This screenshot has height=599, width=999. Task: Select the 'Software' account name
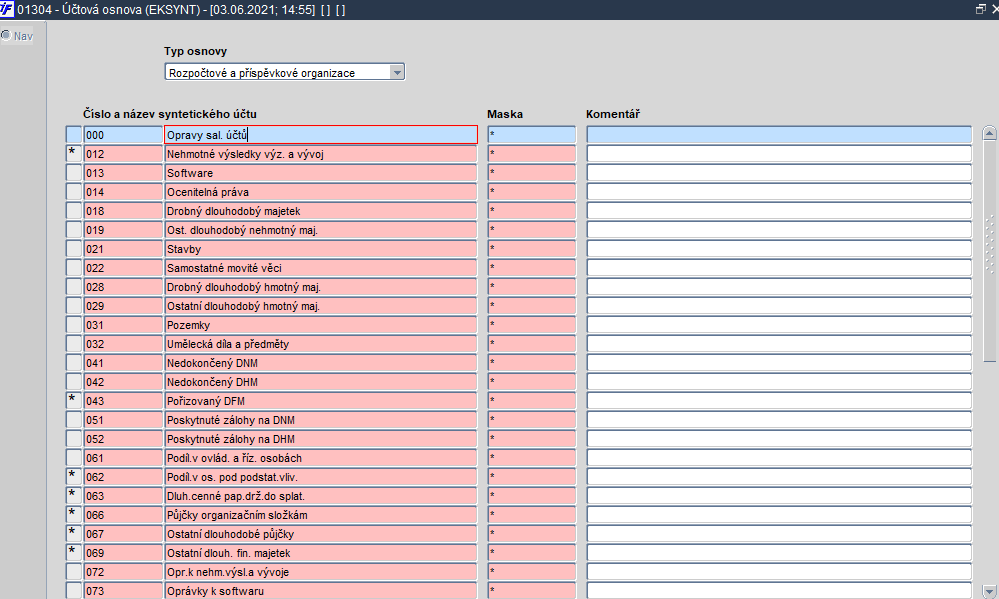pos(321,173)
